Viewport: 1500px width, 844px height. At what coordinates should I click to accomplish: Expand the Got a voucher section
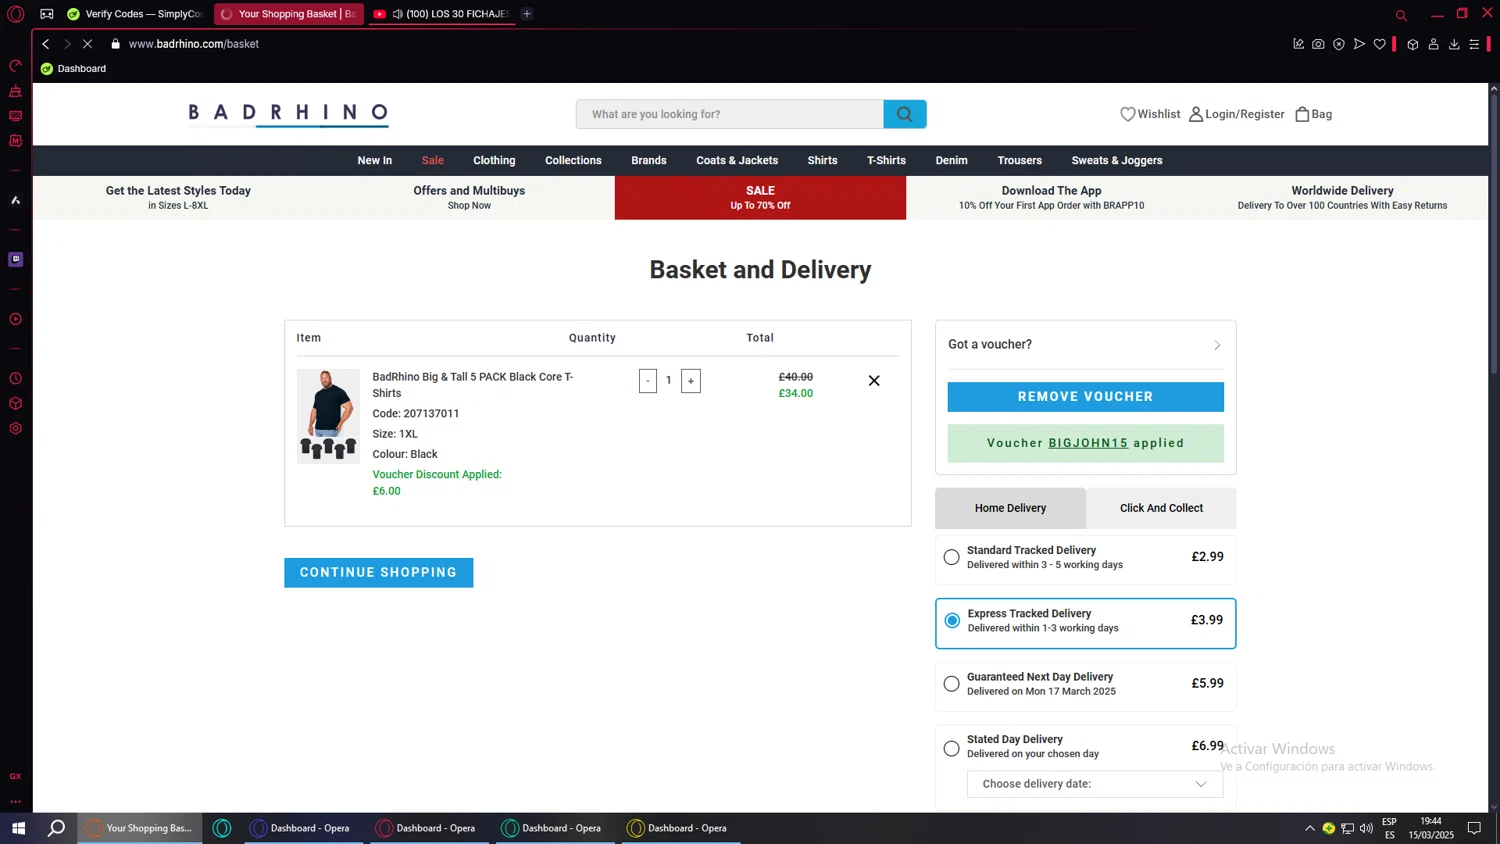click(1085, 344)
